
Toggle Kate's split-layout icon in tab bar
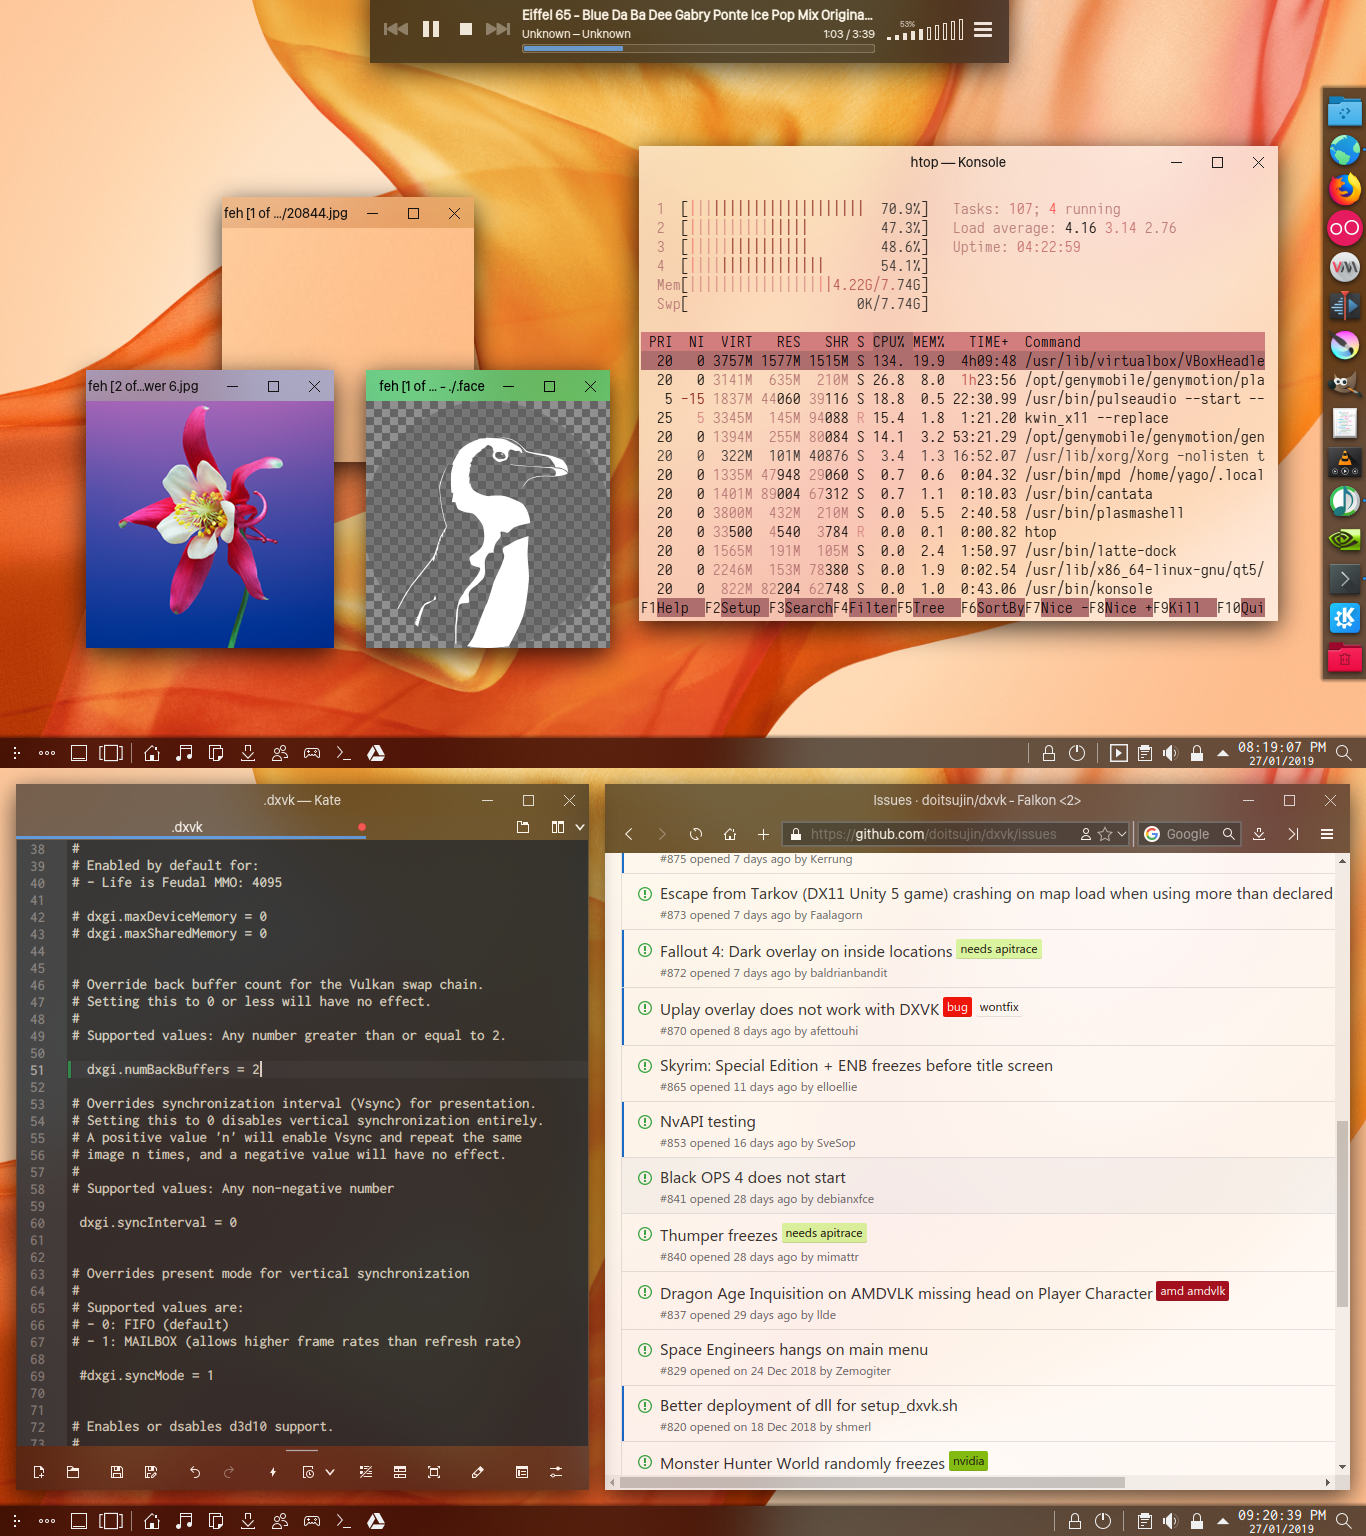coord(558,827)
